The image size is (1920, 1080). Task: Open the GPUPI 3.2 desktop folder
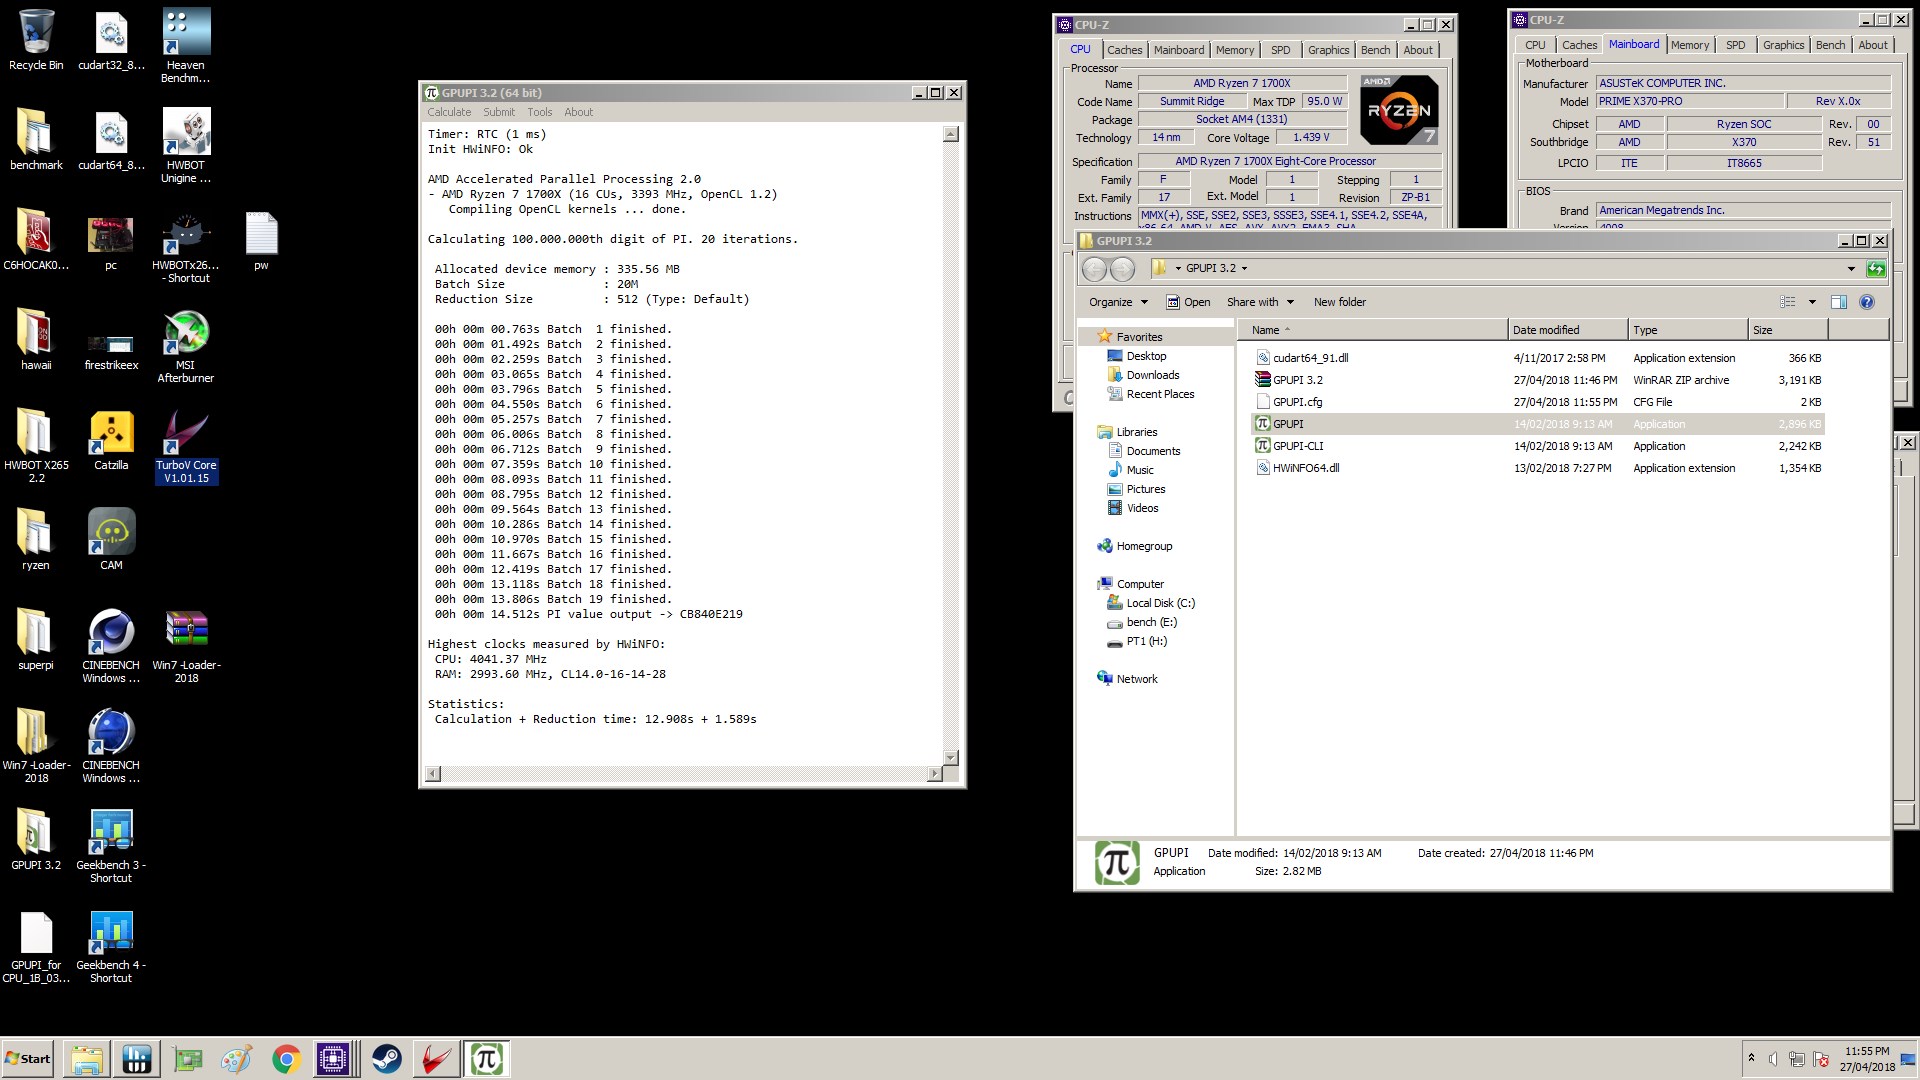36,840
